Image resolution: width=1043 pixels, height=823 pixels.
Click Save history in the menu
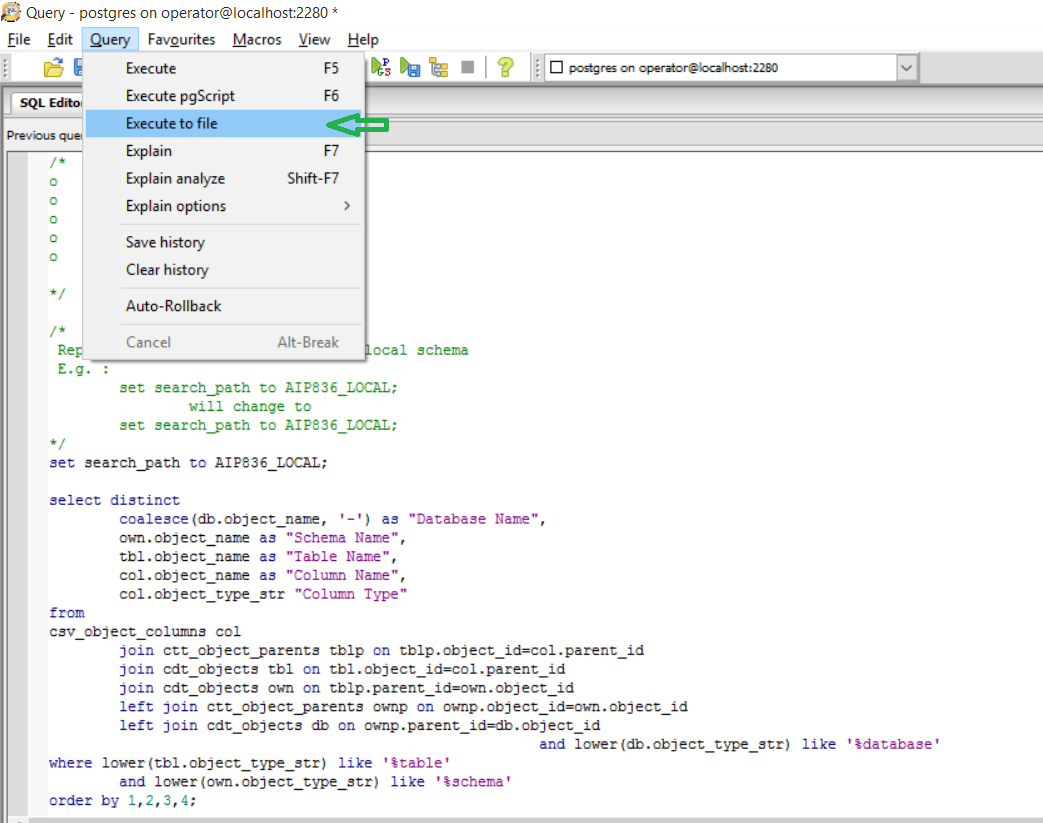point(165,242)
